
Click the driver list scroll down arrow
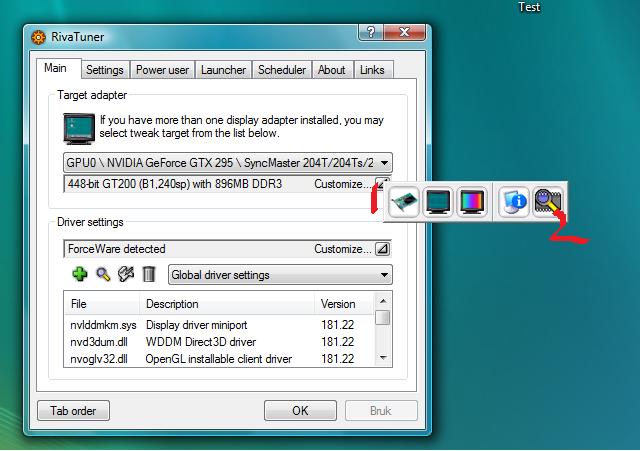383,358
